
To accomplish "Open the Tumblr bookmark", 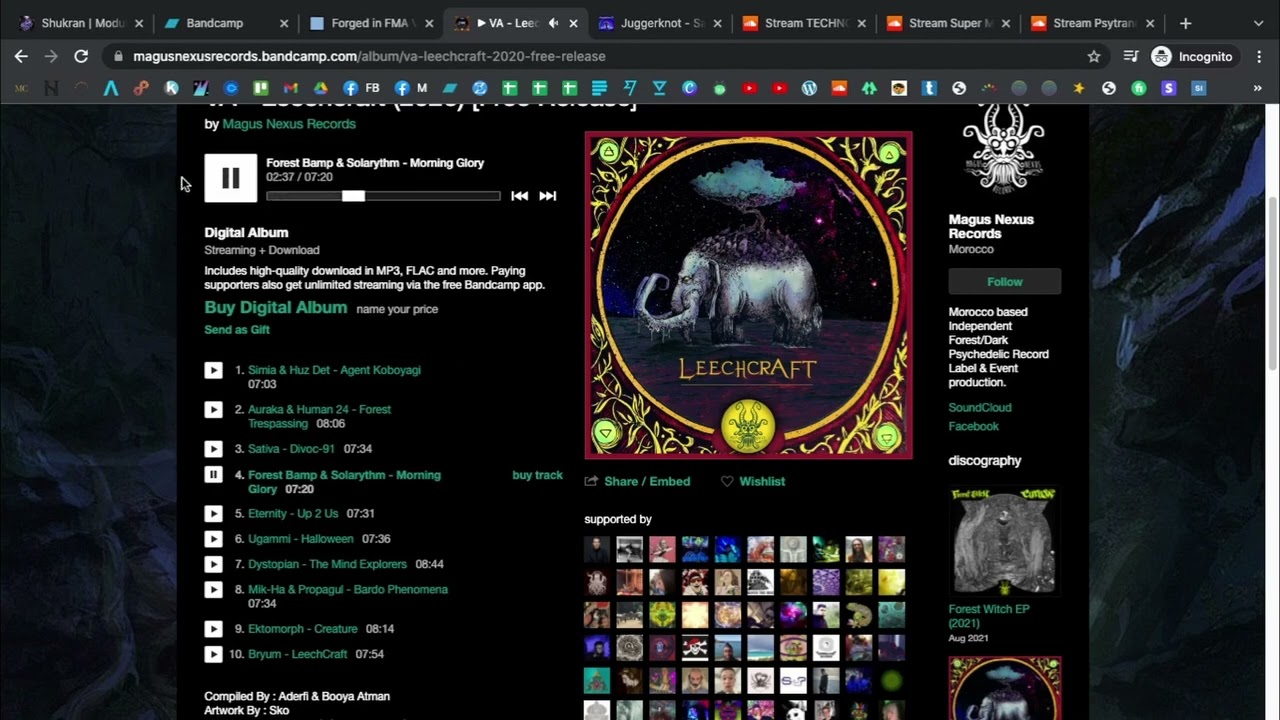I will coord(929,88).
